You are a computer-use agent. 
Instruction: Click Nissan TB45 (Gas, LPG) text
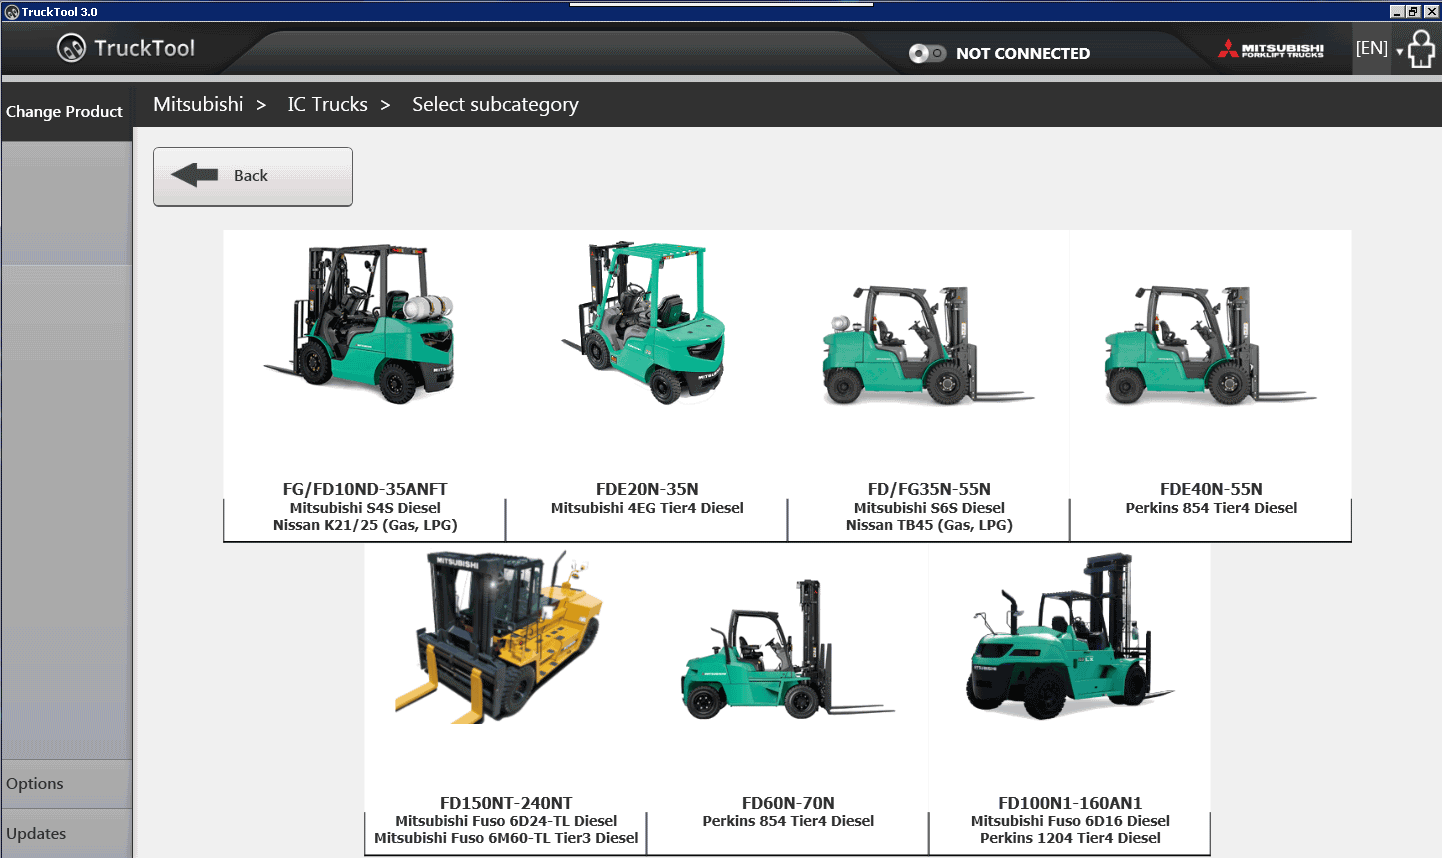pos(929,525)
